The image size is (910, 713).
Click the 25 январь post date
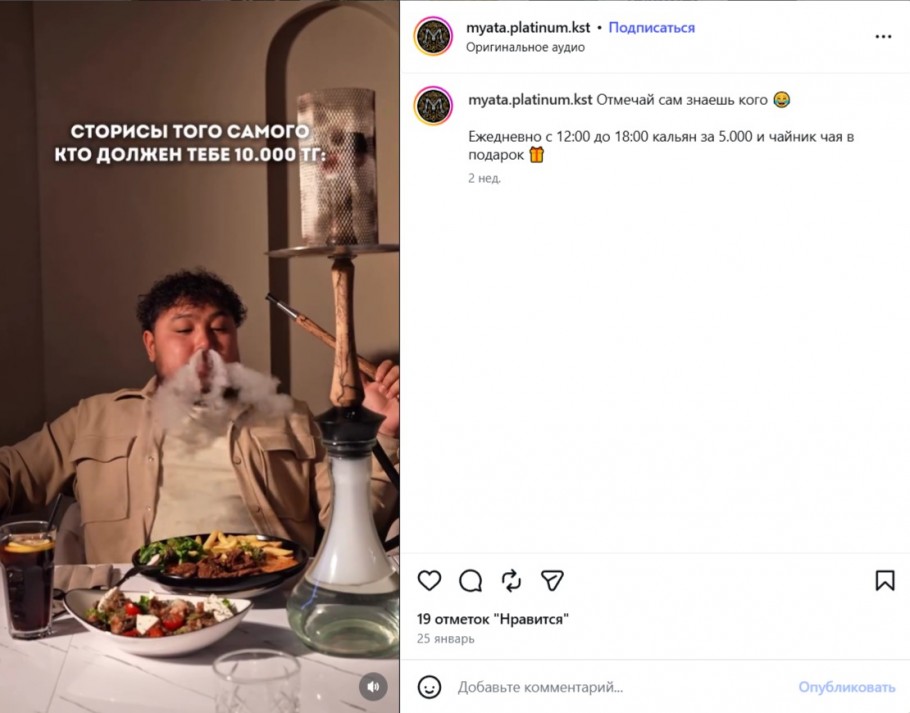pos(446,639)
